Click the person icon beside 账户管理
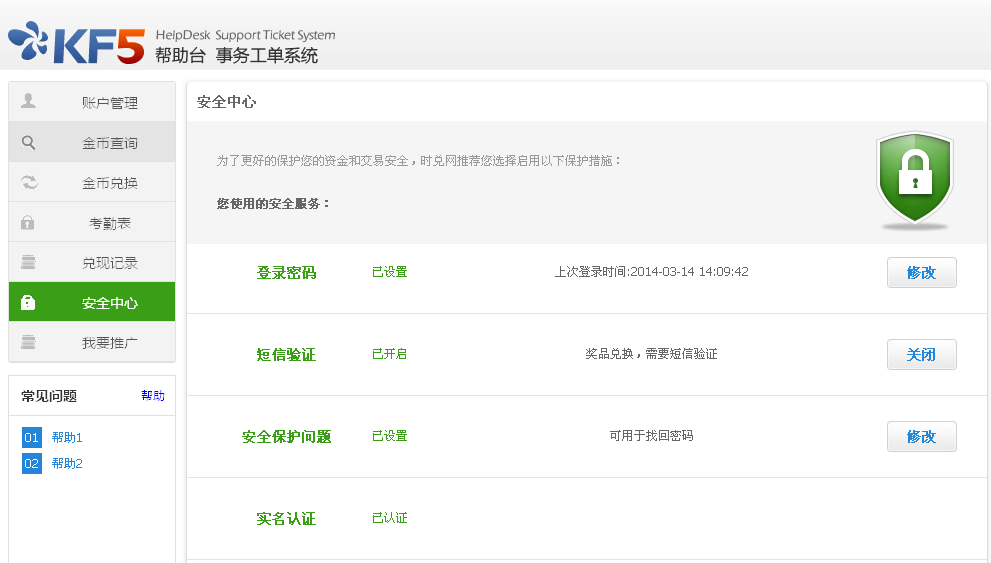Viewport: 991px width, 563px height. click(x=28, y=100)
